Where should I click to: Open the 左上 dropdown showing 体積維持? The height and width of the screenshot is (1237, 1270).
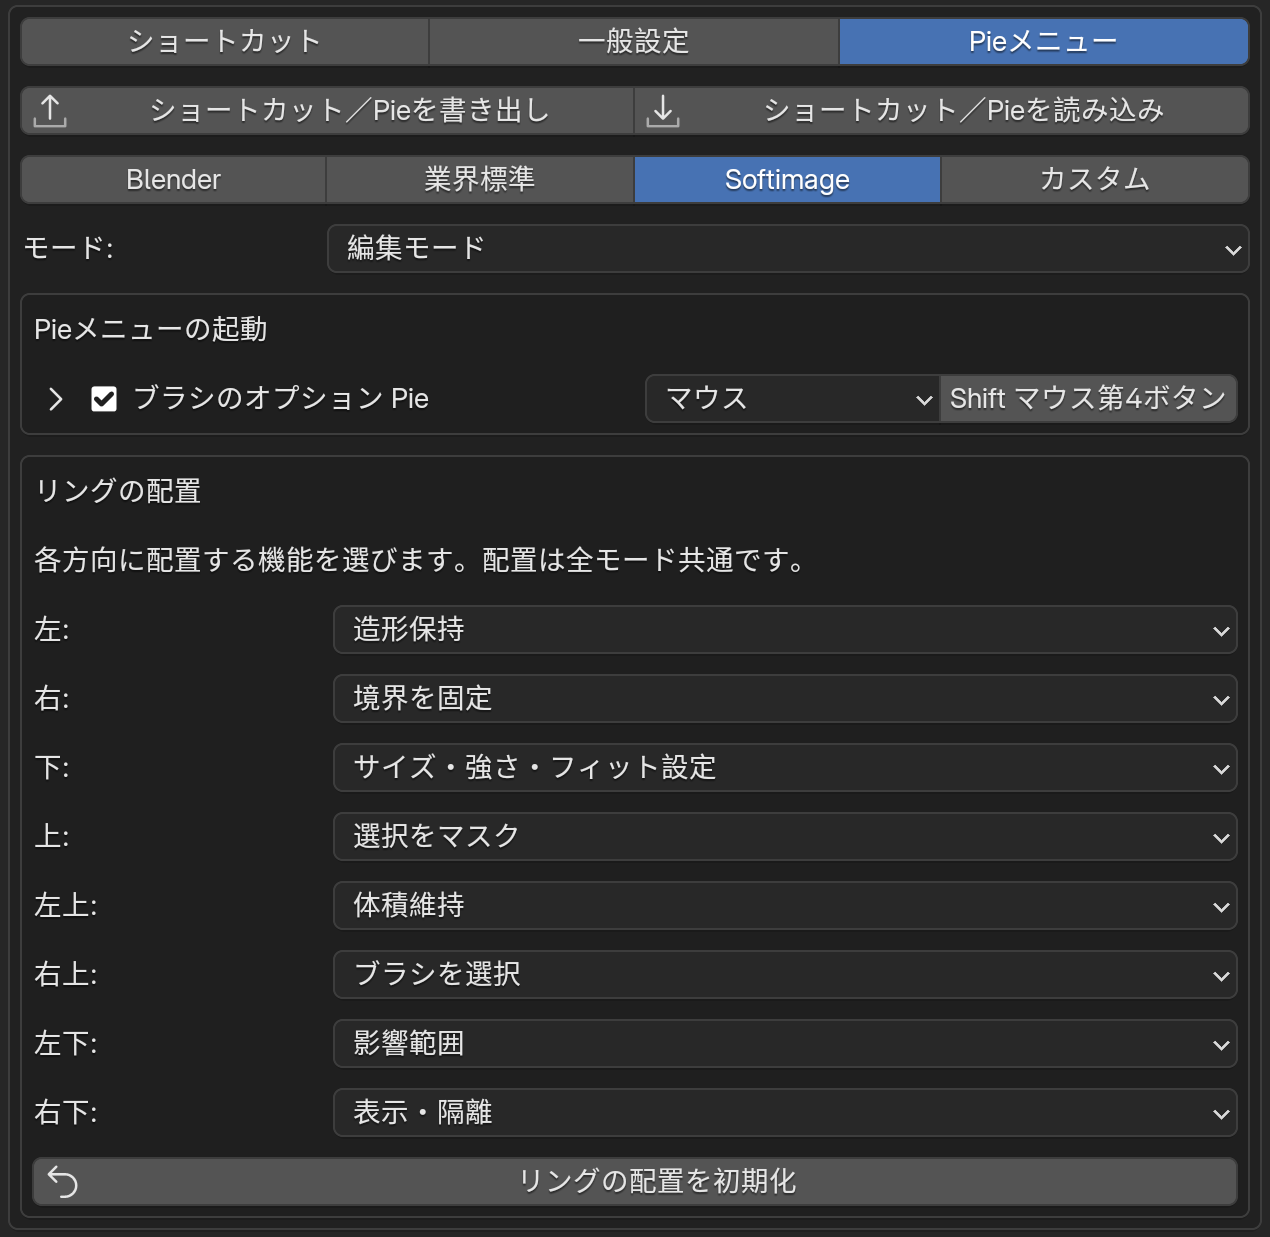click(785, 906)
